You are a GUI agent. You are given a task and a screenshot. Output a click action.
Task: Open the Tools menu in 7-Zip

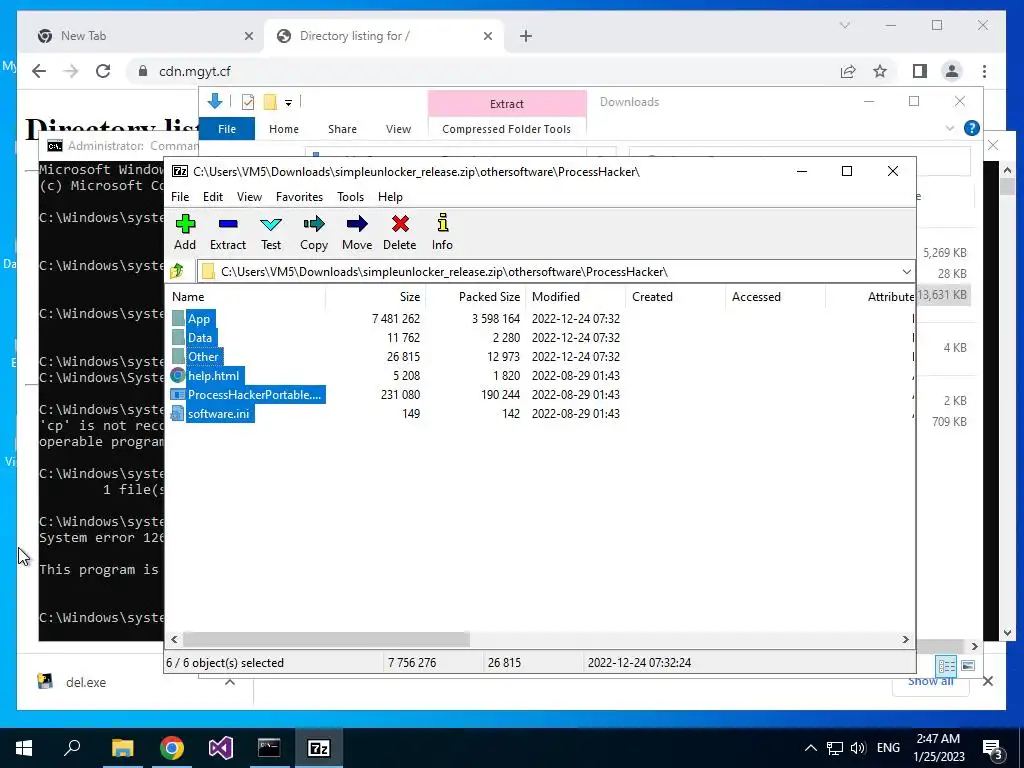pyautogui.click(x=350, y=197)
